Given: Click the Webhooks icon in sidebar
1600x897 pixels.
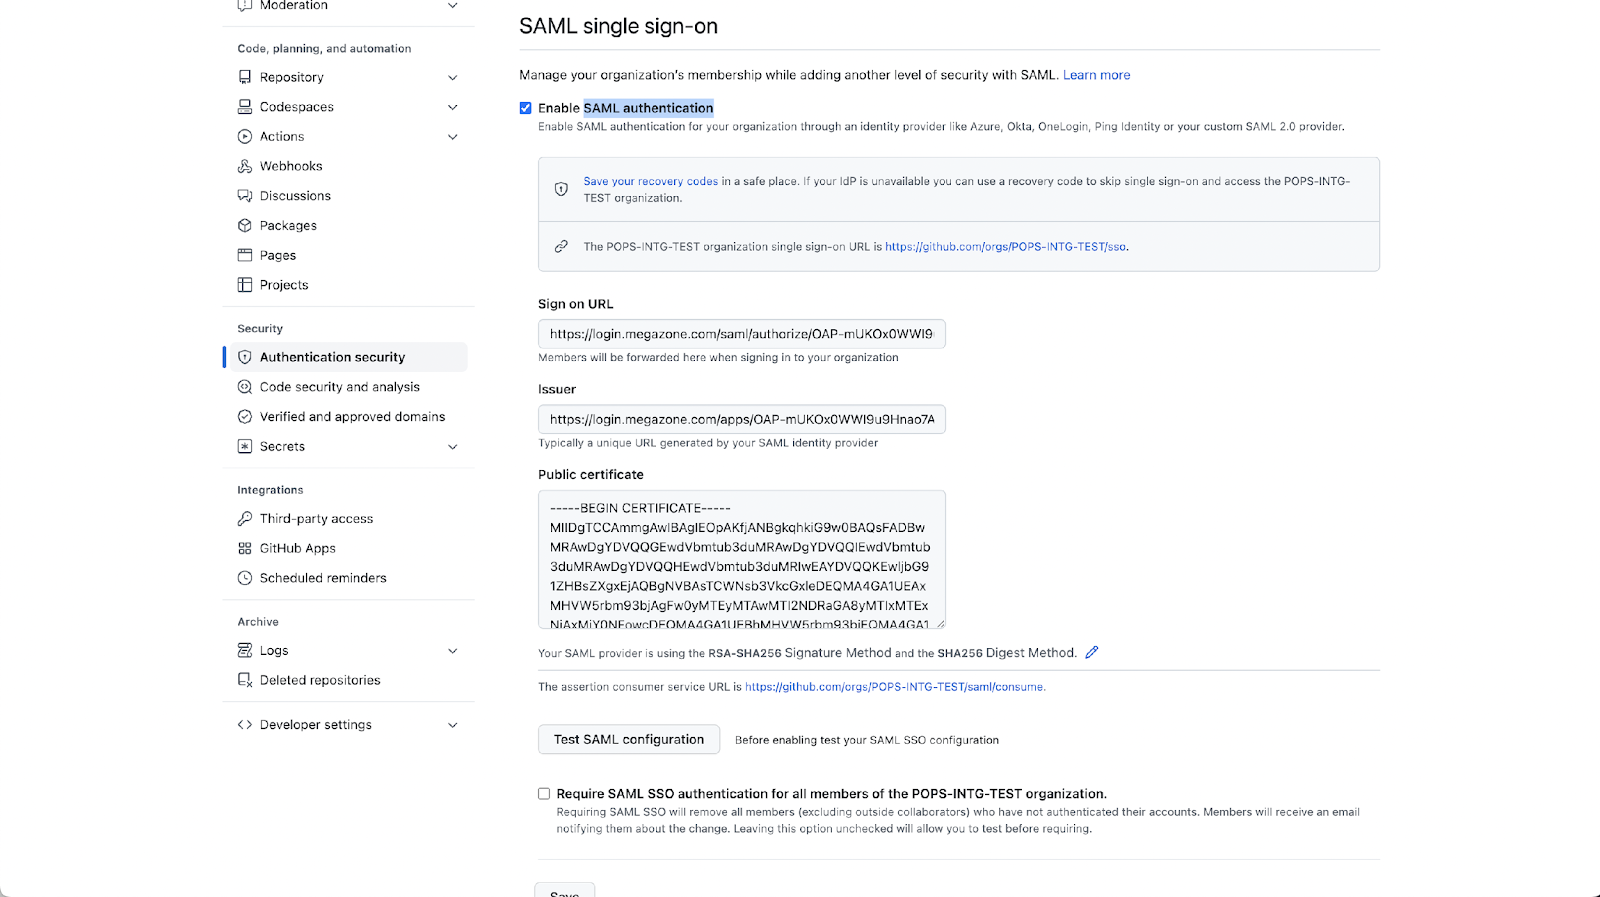Looking at the screenshot, I should point(245,166).
